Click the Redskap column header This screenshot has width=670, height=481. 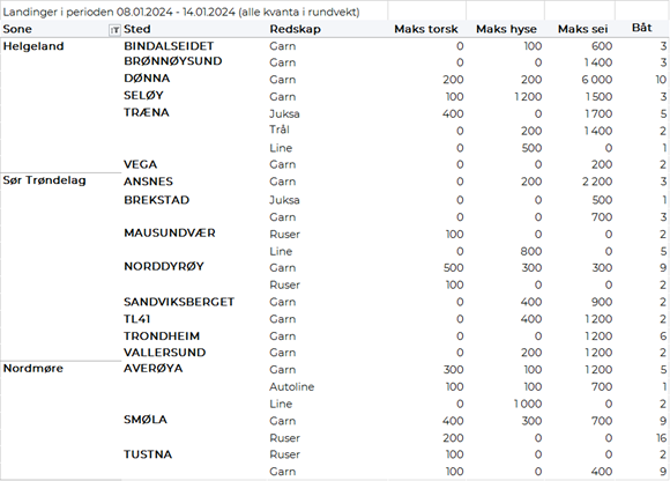click(293, 31)
